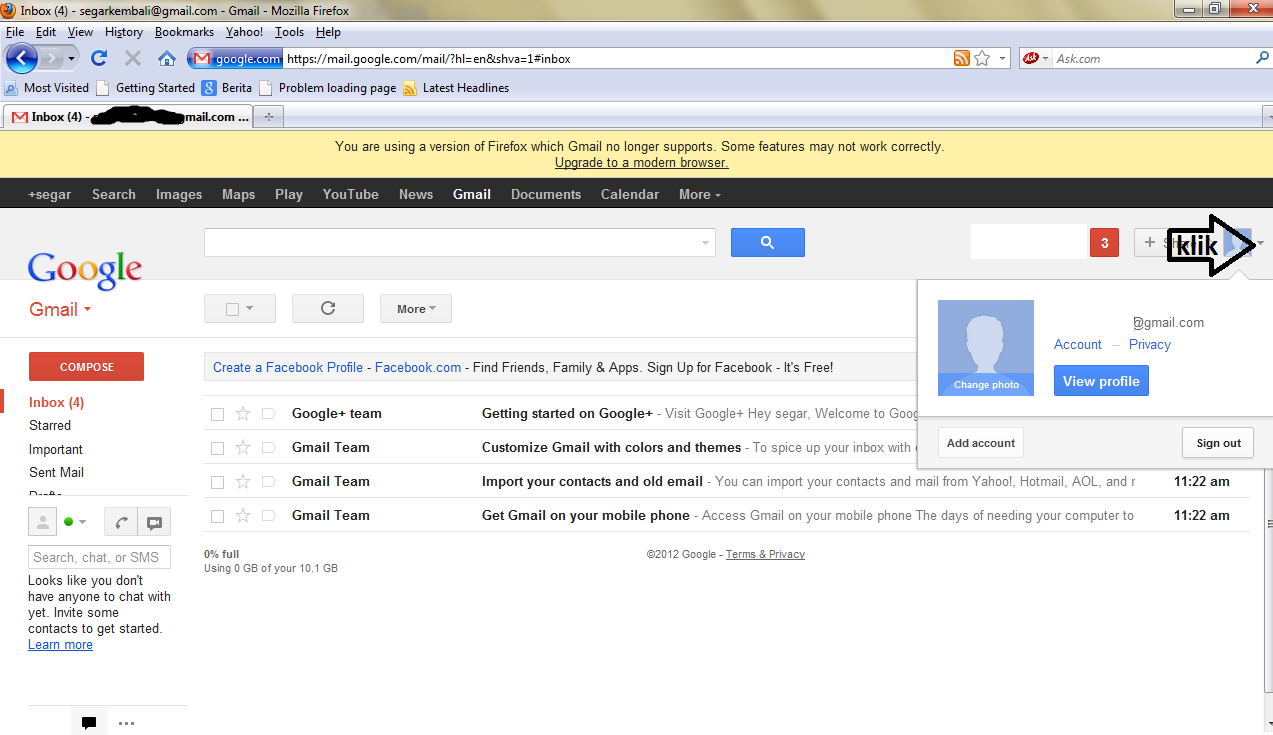Click the chat video camera icon
Viewport: 1273px width, 735px height.
pos(154,522)
